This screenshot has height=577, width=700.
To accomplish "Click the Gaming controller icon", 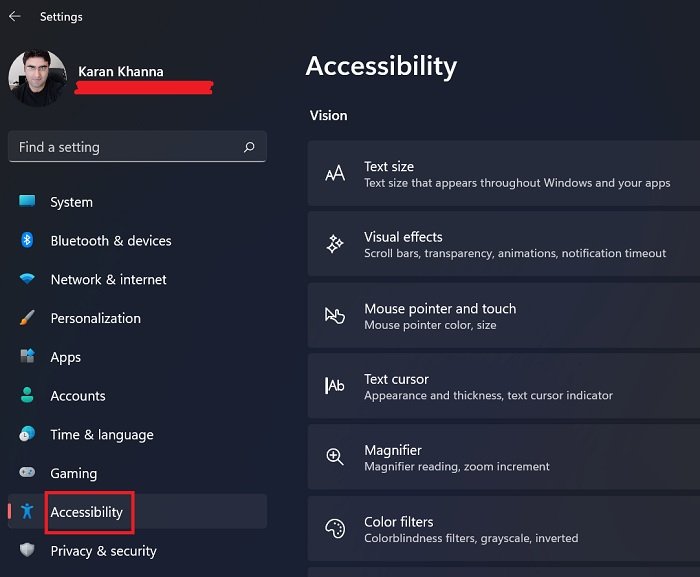I will point(28,473).
